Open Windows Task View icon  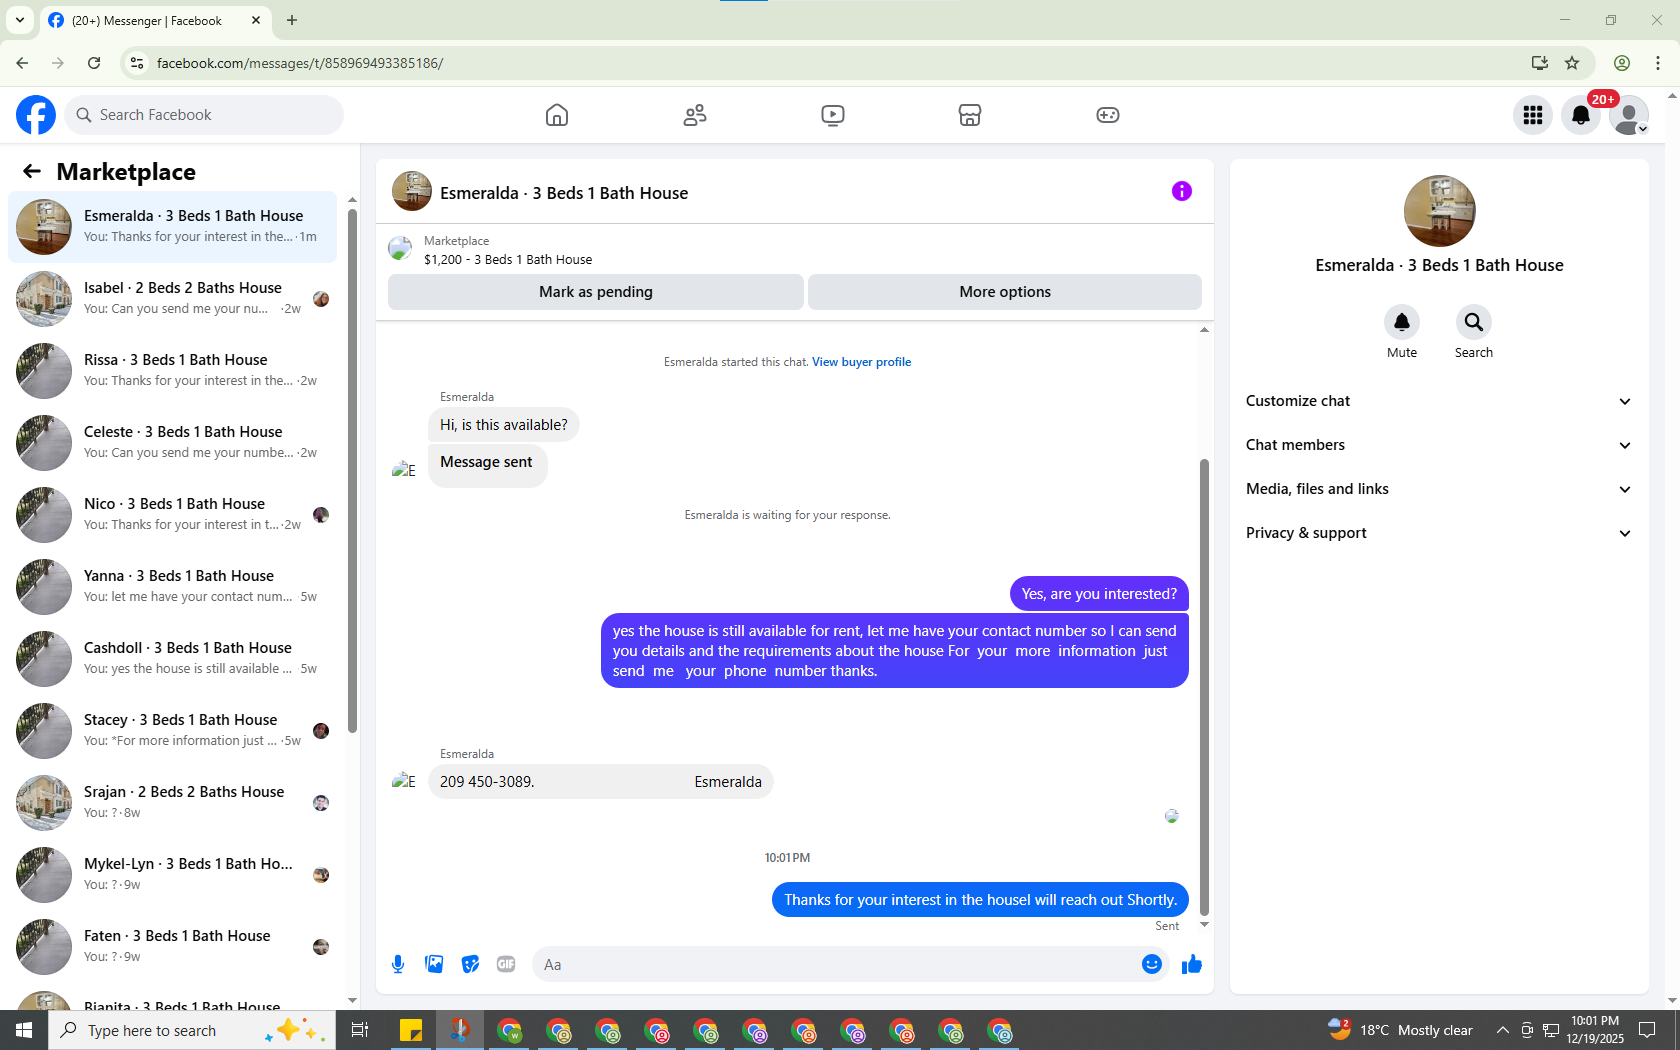coord(360,1030)
